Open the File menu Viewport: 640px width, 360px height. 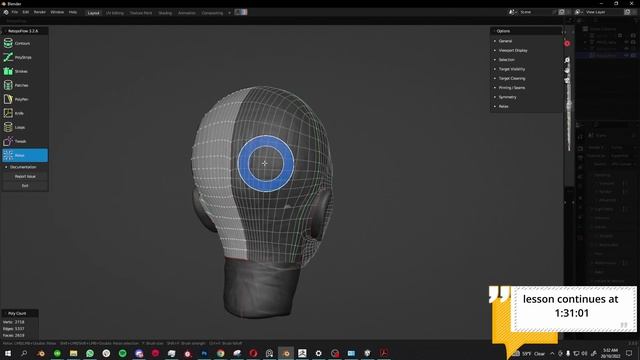[x=15, y=12]
